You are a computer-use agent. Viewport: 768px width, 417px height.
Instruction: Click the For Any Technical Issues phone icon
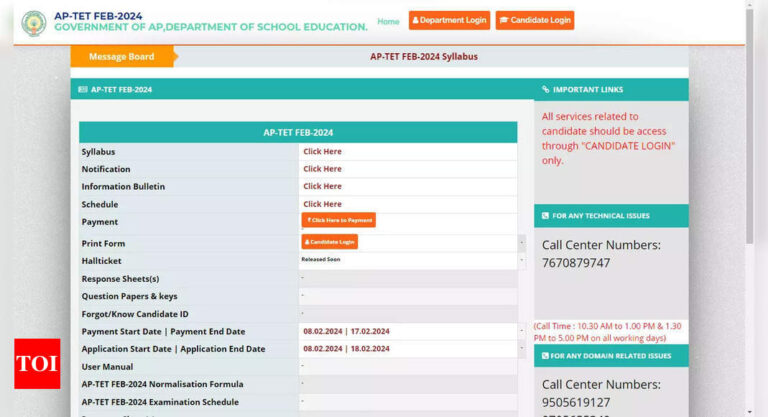tap(545, 216)
